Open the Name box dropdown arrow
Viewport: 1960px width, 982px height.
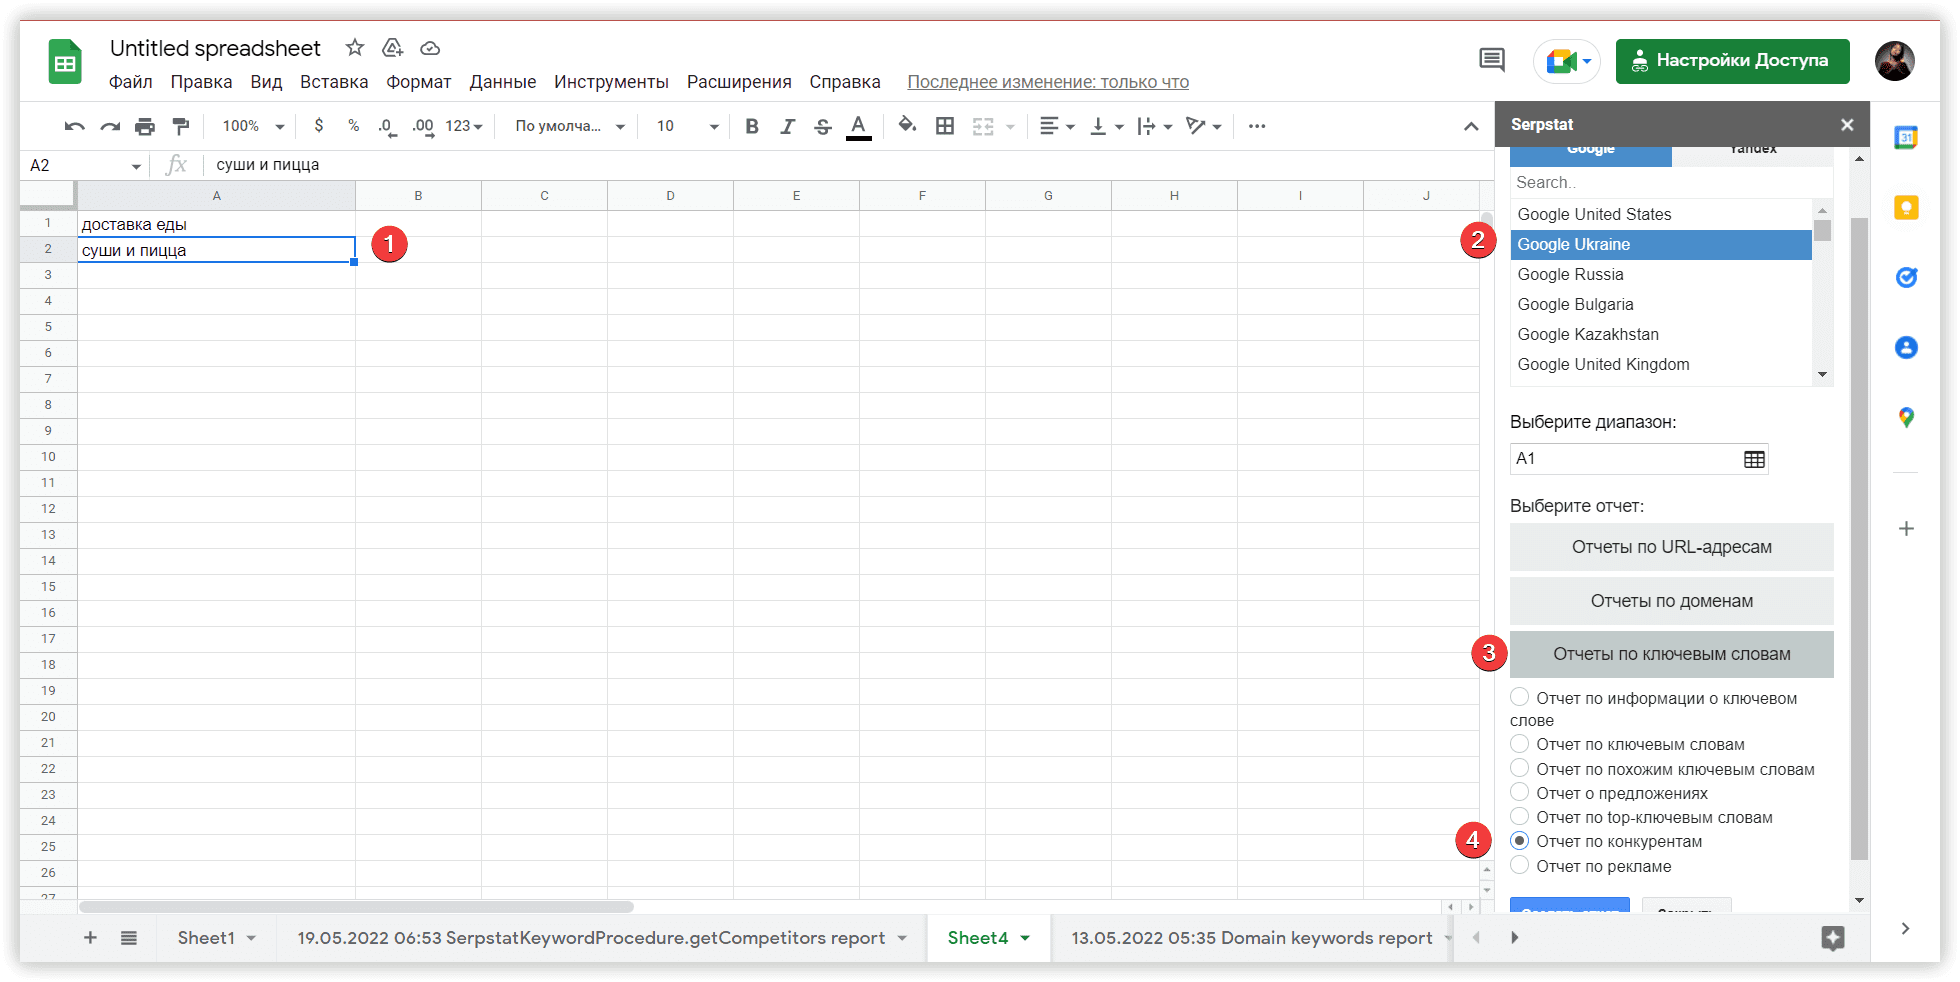click(136, 166)
